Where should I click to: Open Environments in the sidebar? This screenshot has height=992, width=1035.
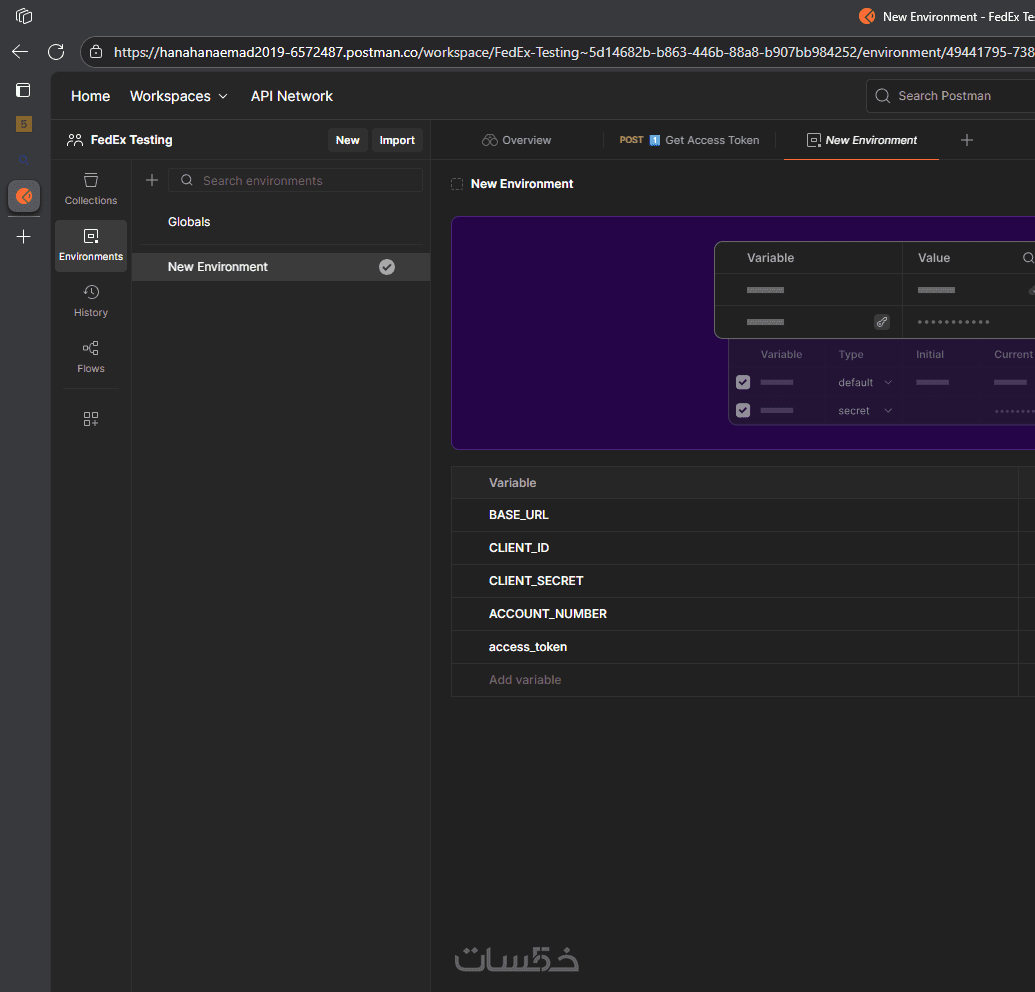(91, 245)
